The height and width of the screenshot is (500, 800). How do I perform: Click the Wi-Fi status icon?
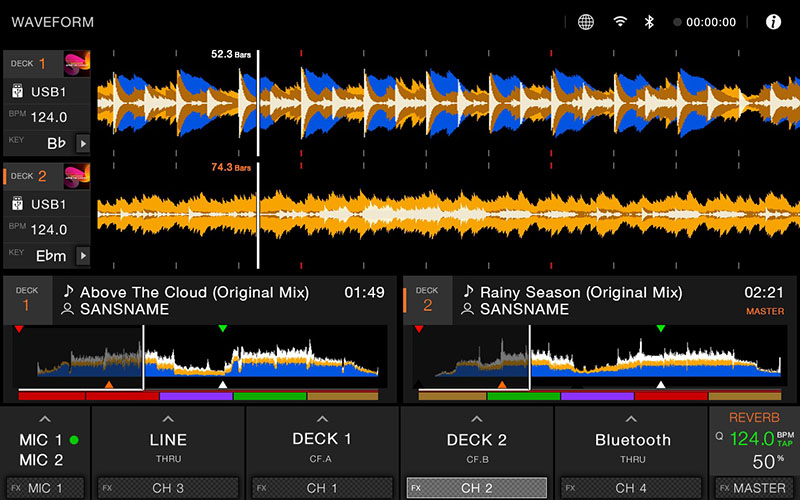(620, 22)
